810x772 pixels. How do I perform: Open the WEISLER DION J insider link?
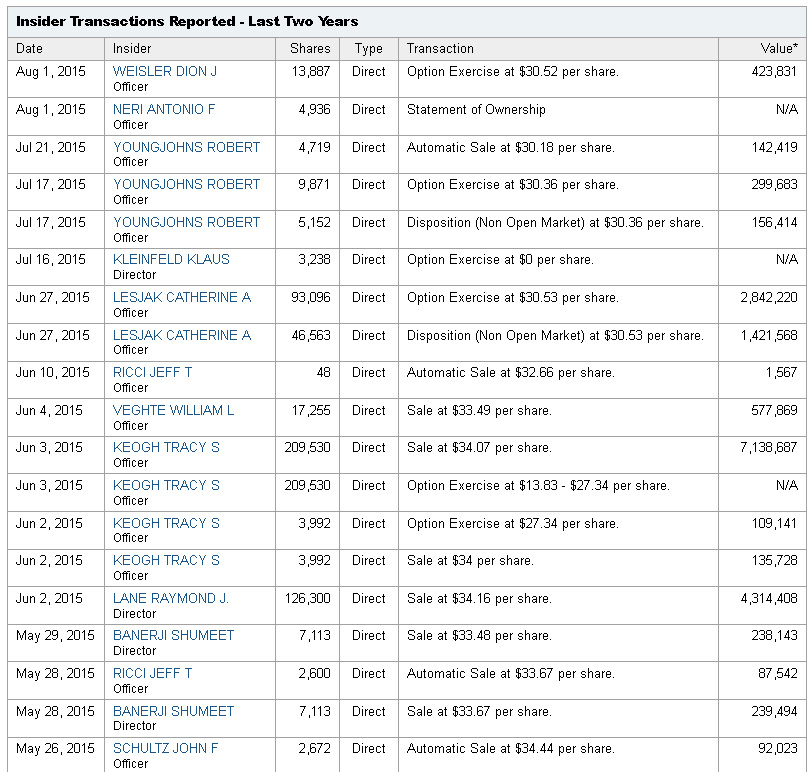[x=164, y=72]
